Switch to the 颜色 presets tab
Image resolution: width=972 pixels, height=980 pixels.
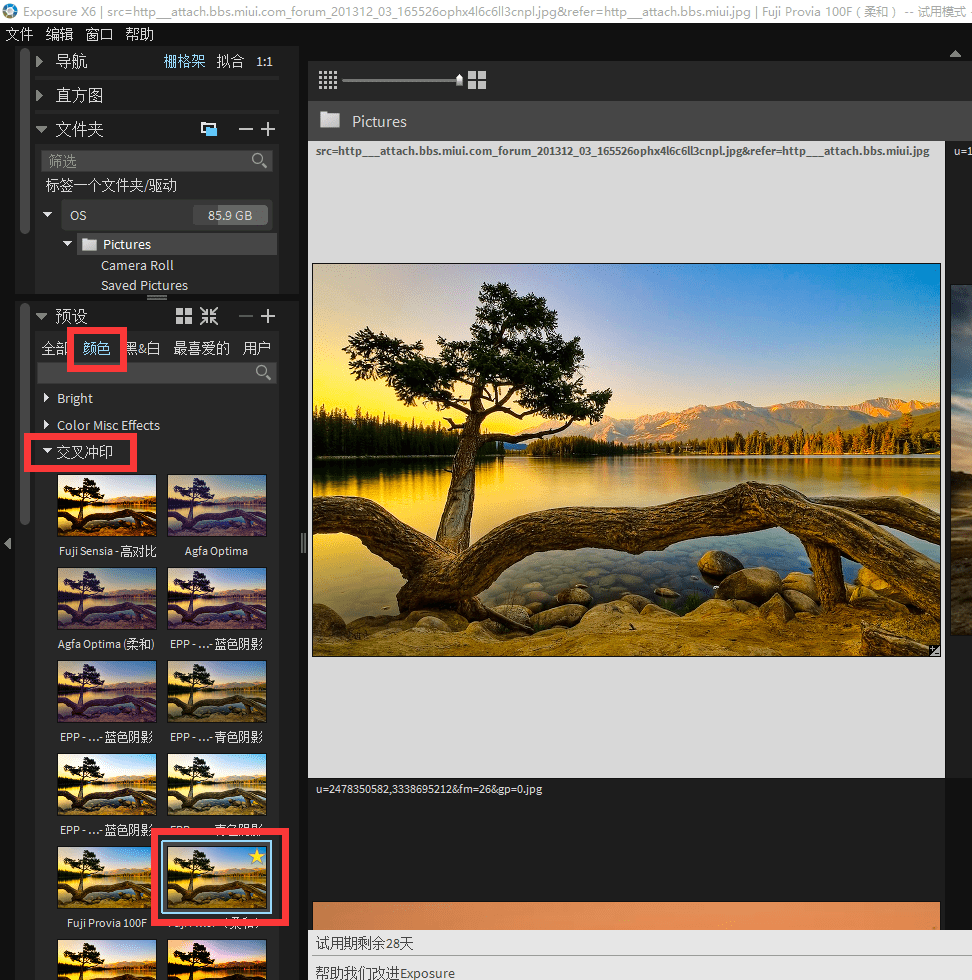(96, 348)
